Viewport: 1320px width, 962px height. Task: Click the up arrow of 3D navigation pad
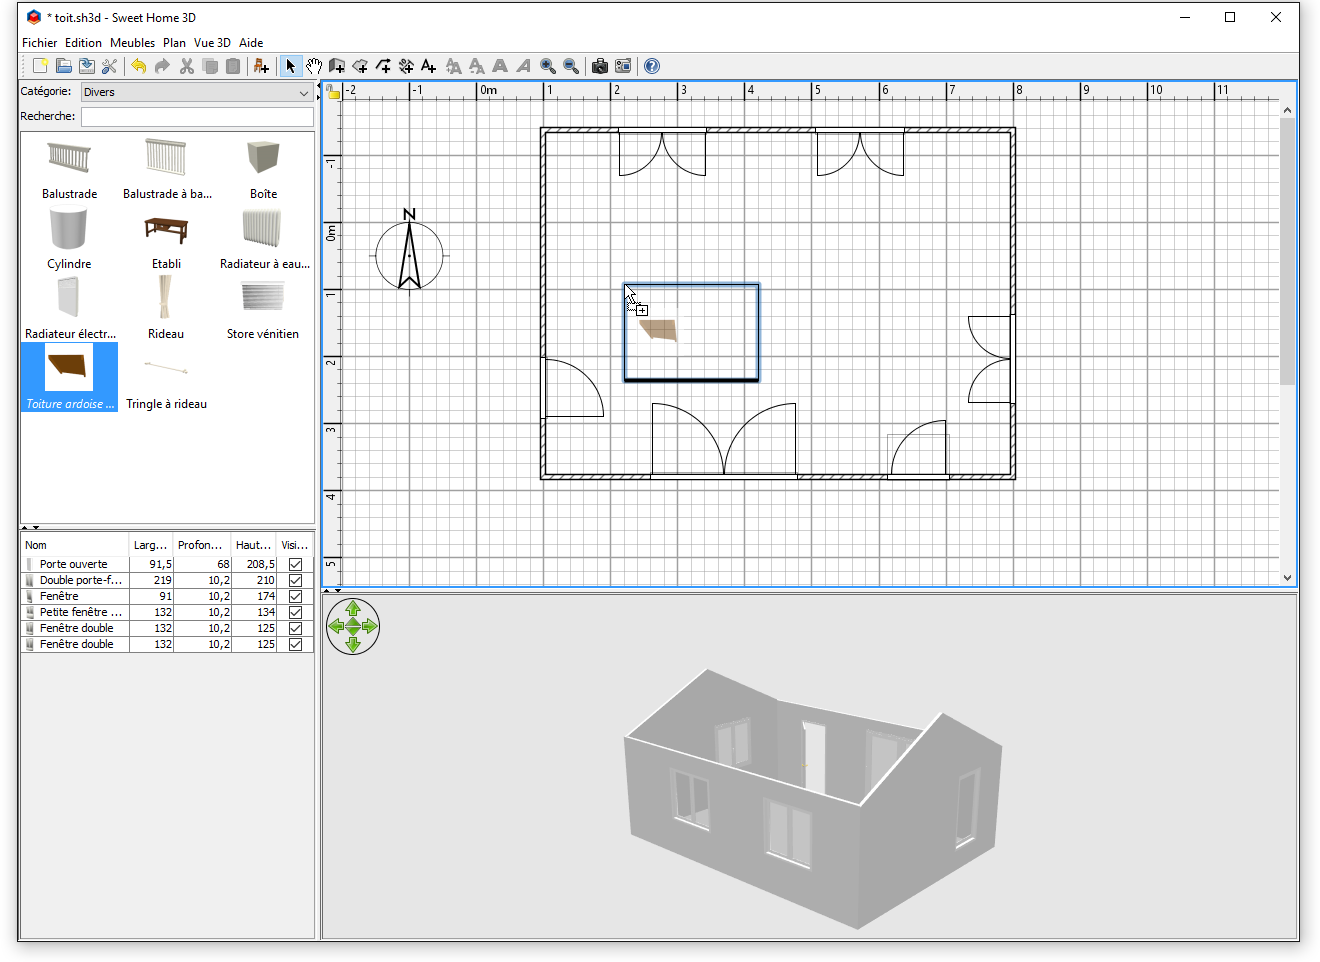coord(353,608)
